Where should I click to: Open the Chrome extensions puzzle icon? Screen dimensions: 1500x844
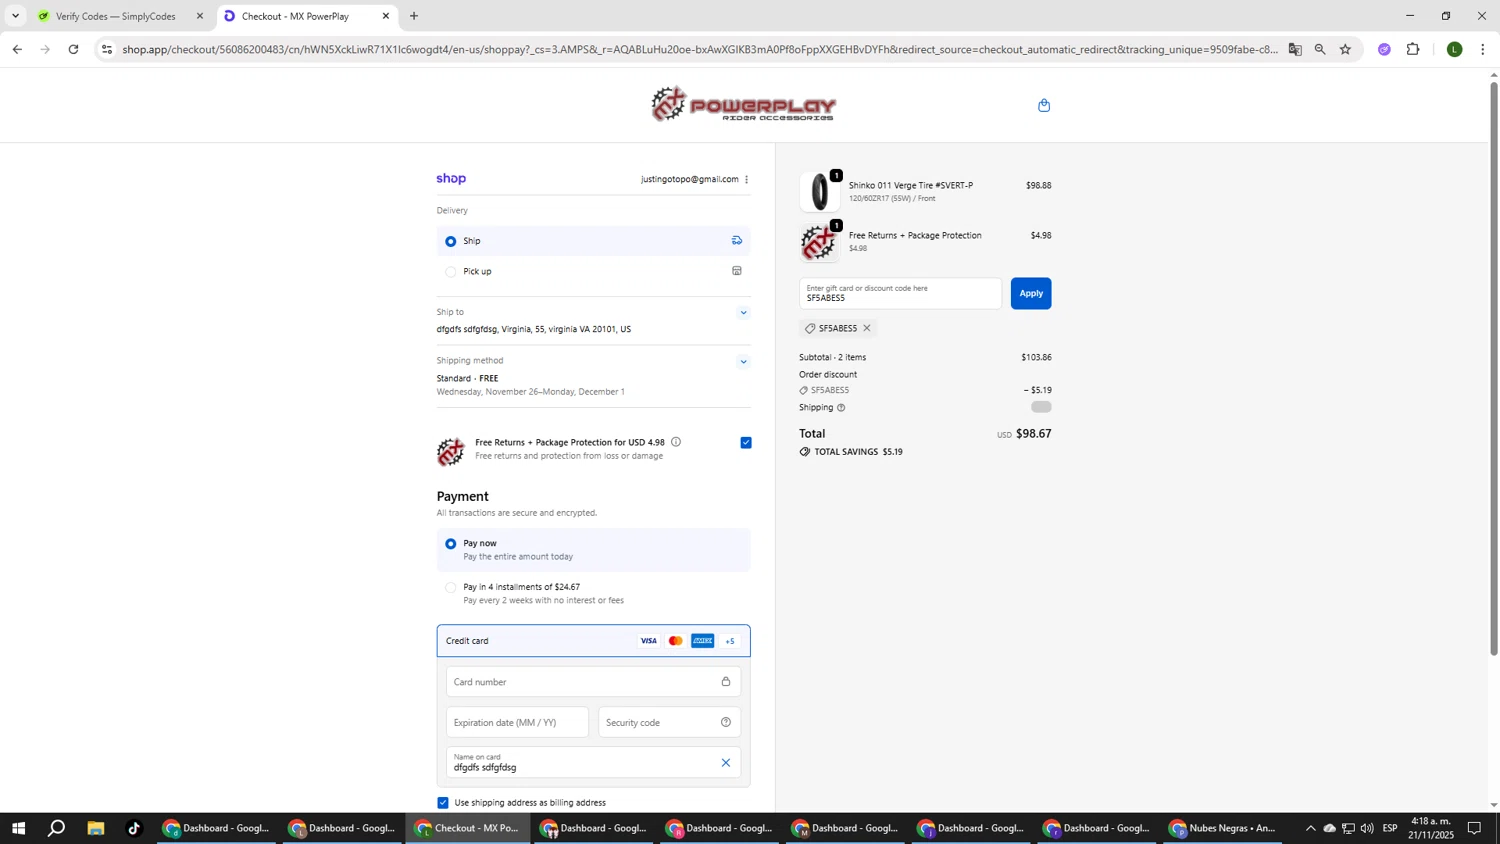tap(1413, 49)
